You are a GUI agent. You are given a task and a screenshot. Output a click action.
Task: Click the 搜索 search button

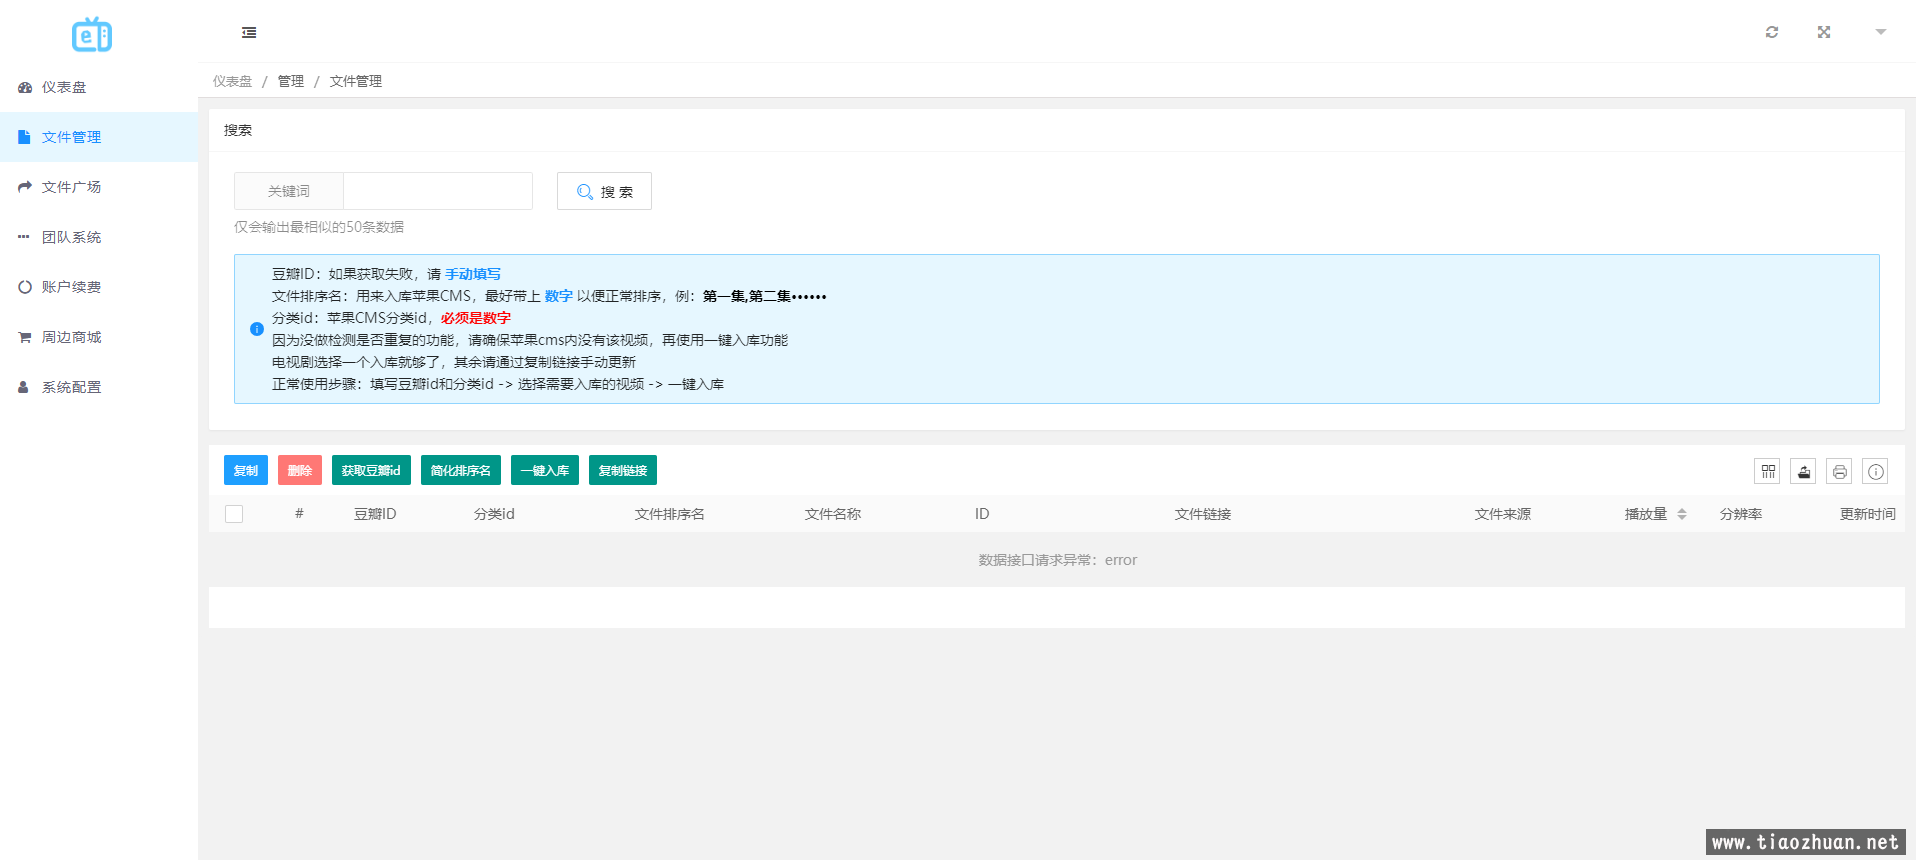pos(604,191)
